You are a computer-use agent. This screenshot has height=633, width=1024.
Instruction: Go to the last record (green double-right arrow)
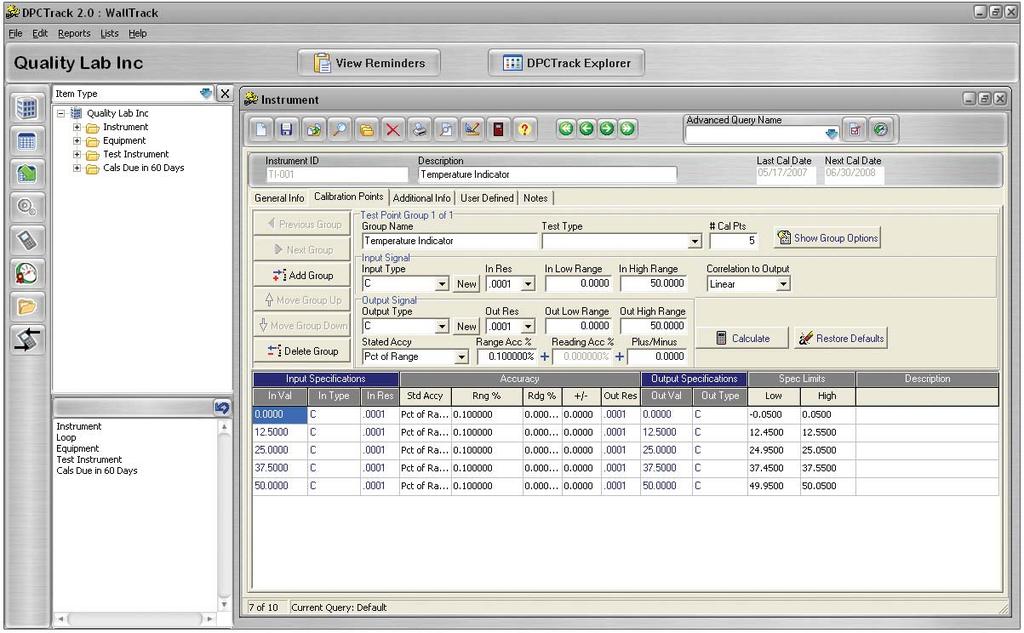click(627, 129)
